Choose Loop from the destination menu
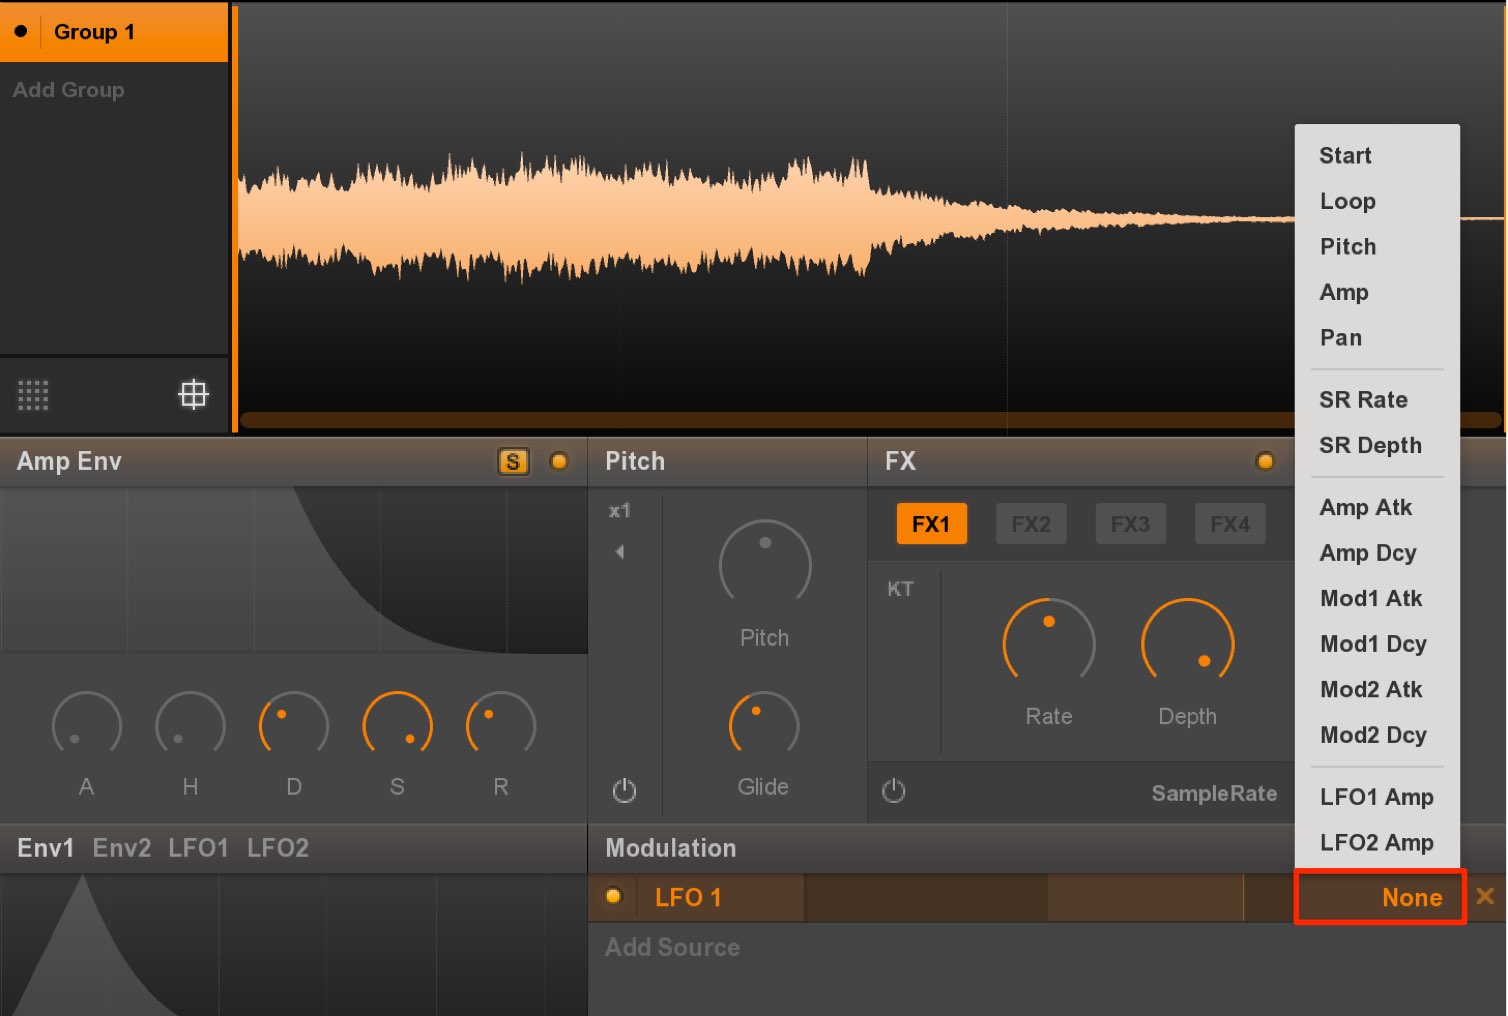 click(x=1377, y=201)
